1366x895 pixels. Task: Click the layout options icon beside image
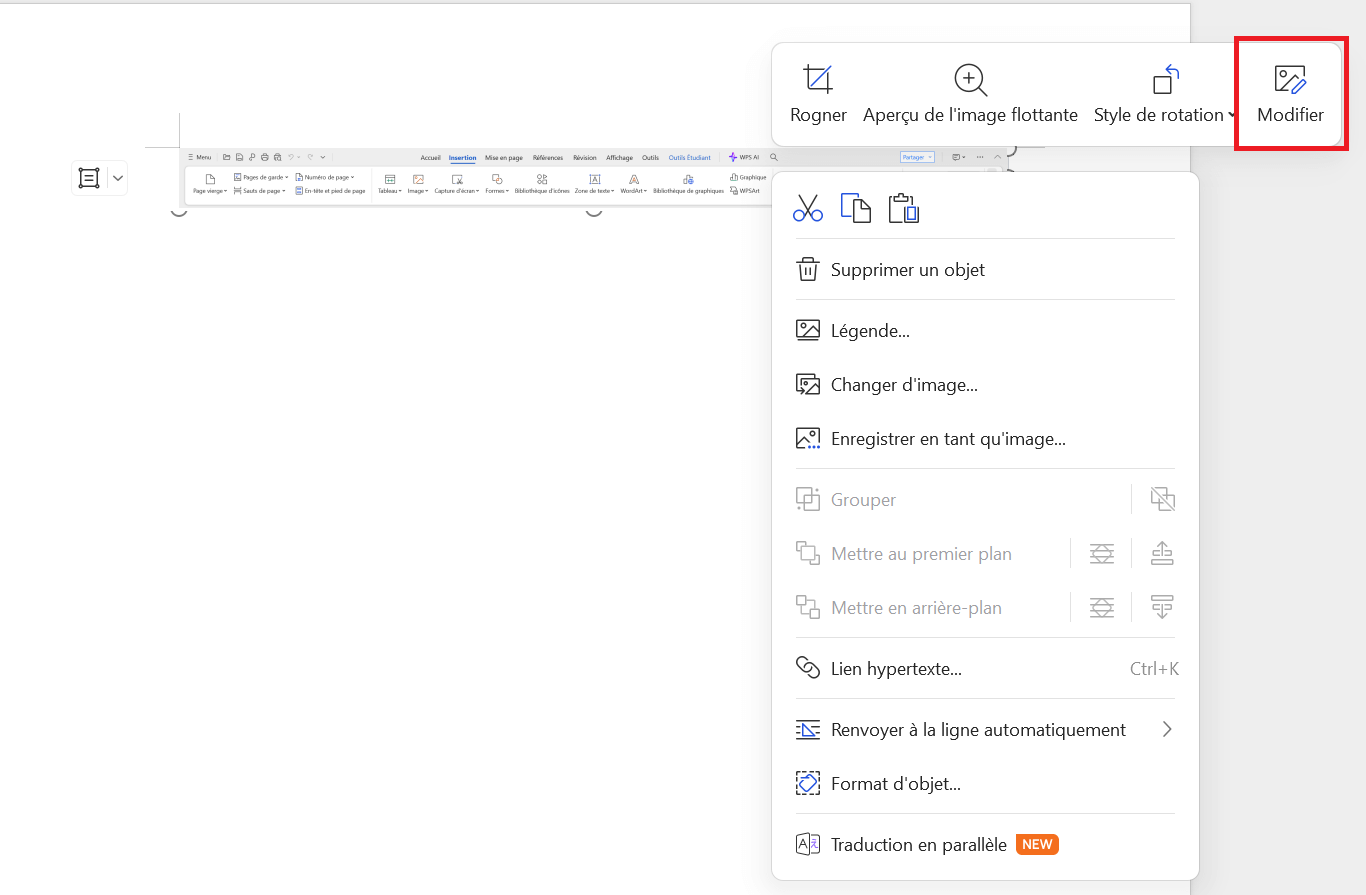pyautogui.click(x=89, y=178)
